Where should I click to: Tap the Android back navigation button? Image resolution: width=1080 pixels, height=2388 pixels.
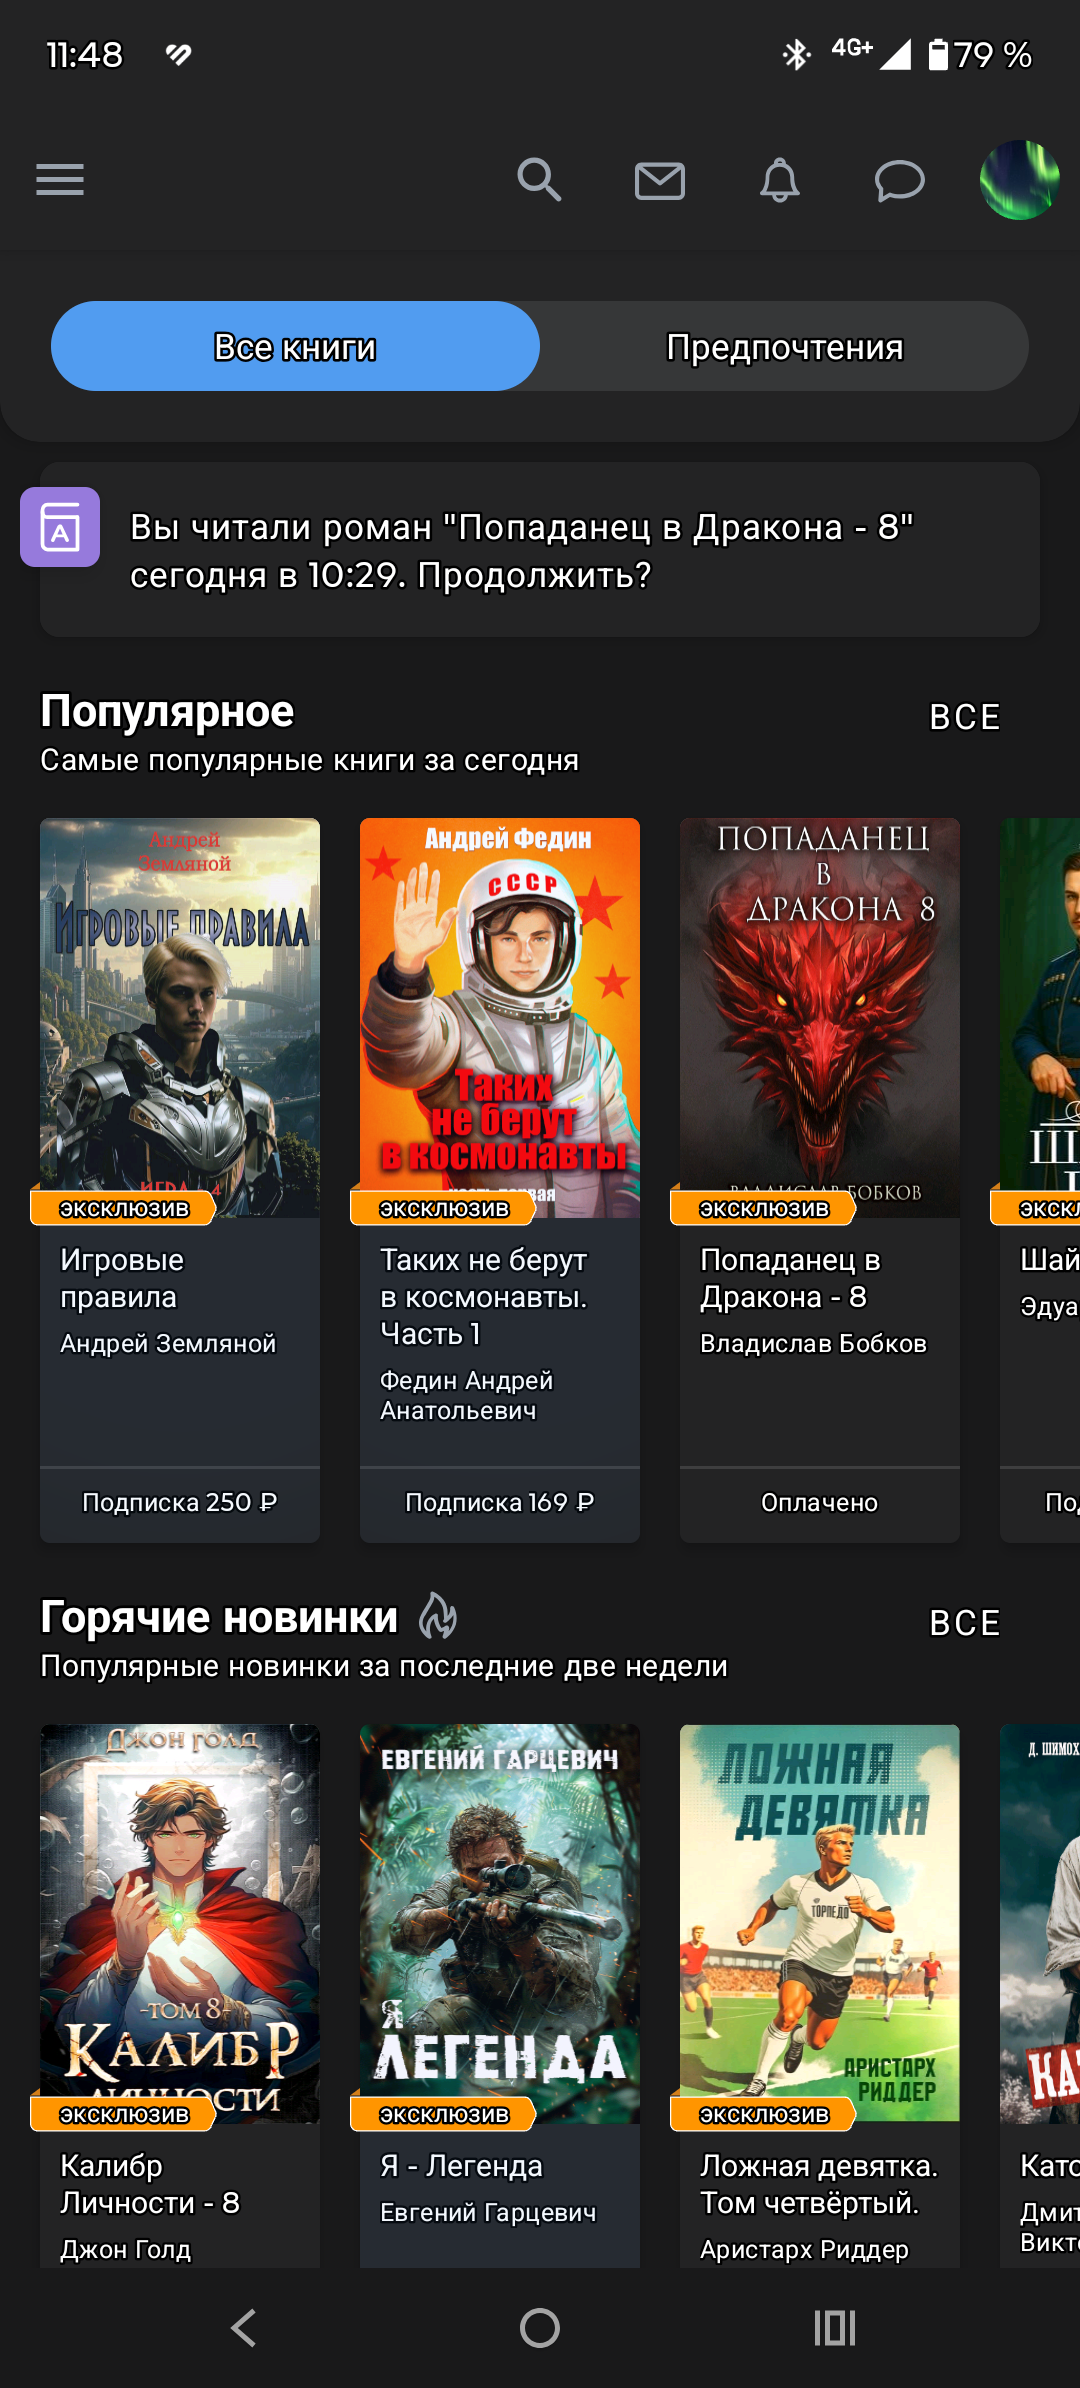244,2328
